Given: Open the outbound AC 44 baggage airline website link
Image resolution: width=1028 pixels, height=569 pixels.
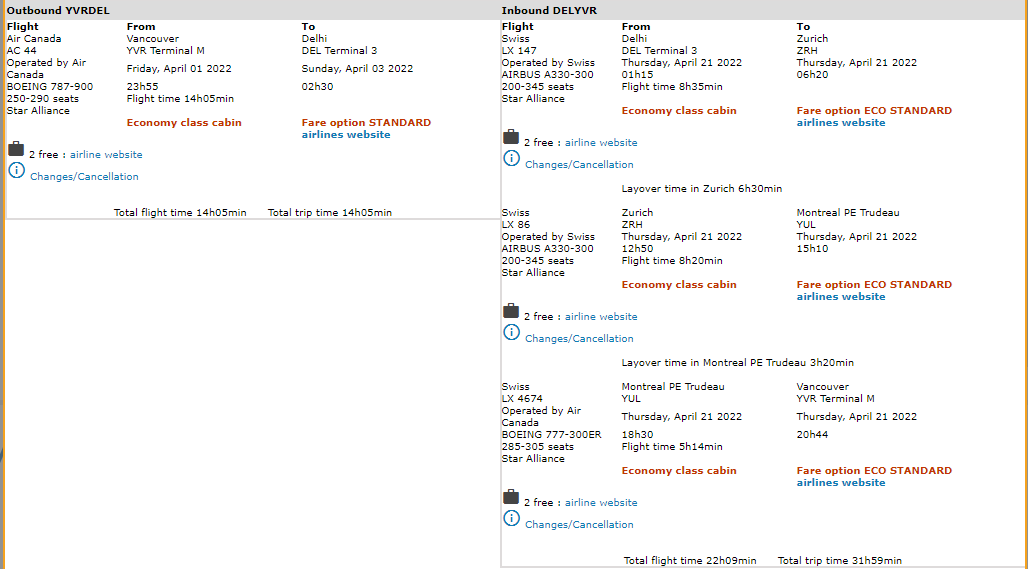Looking at the screenshot, I should point(106,155).
